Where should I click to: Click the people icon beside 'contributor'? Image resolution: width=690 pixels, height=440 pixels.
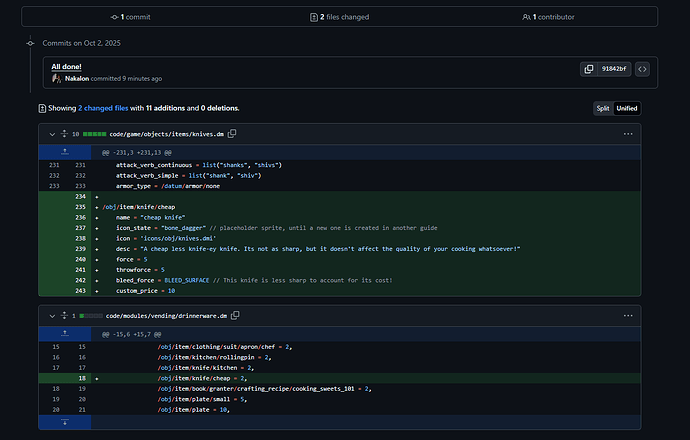coord(526,17)
